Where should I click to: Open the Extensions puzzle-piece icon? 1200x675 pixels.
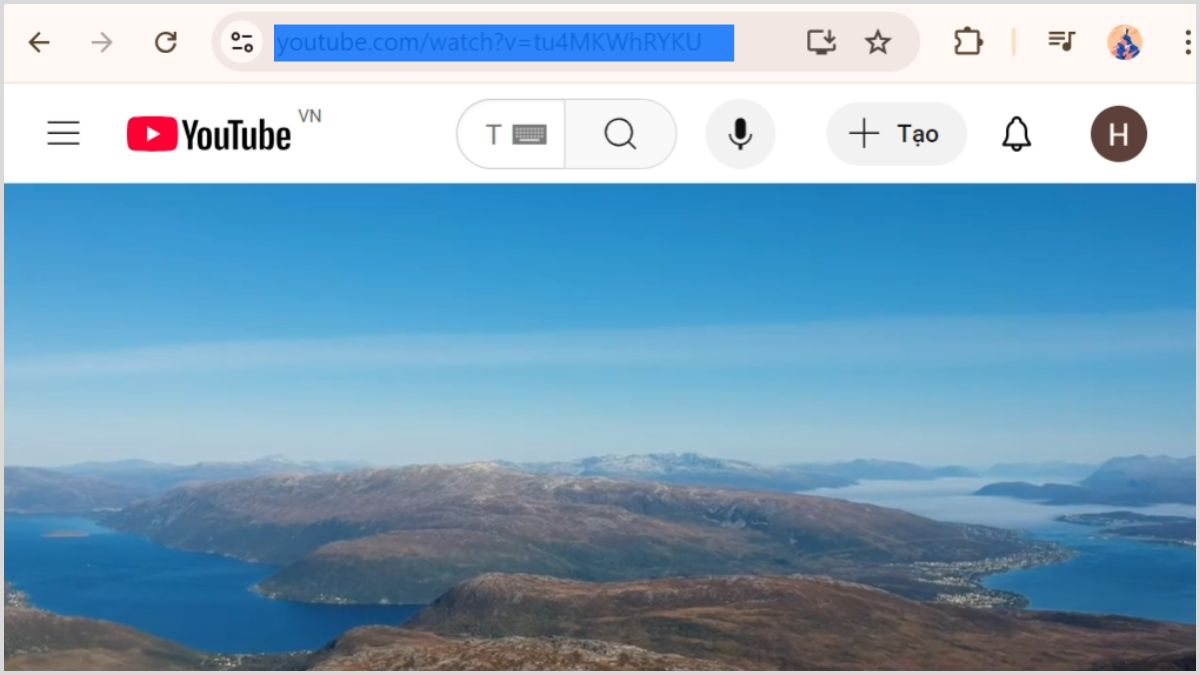pos(966,42)
